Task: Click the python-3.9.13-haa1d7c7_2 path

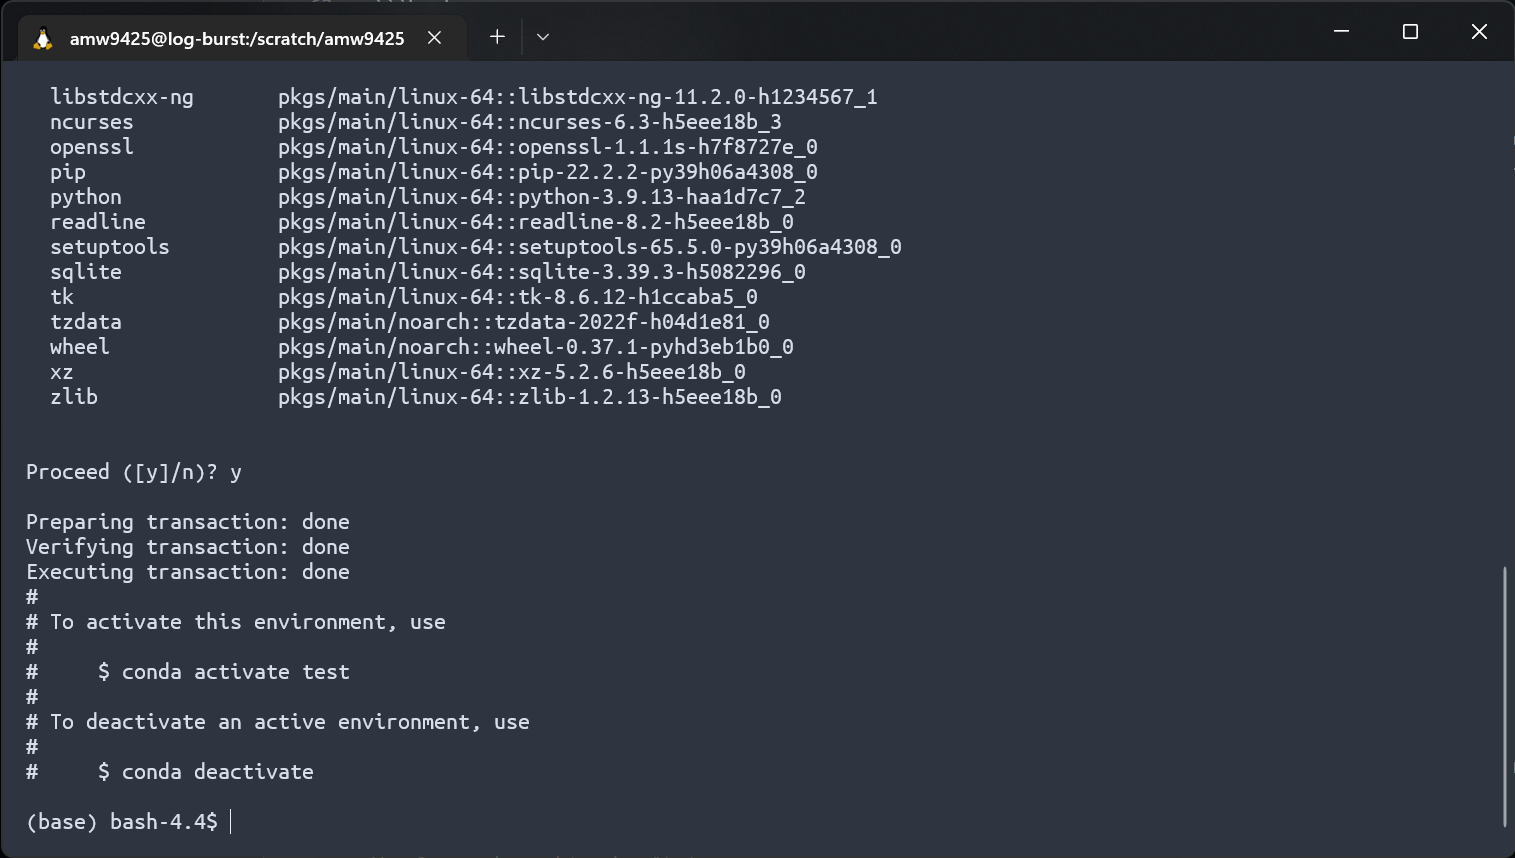Action: (542, 197)
